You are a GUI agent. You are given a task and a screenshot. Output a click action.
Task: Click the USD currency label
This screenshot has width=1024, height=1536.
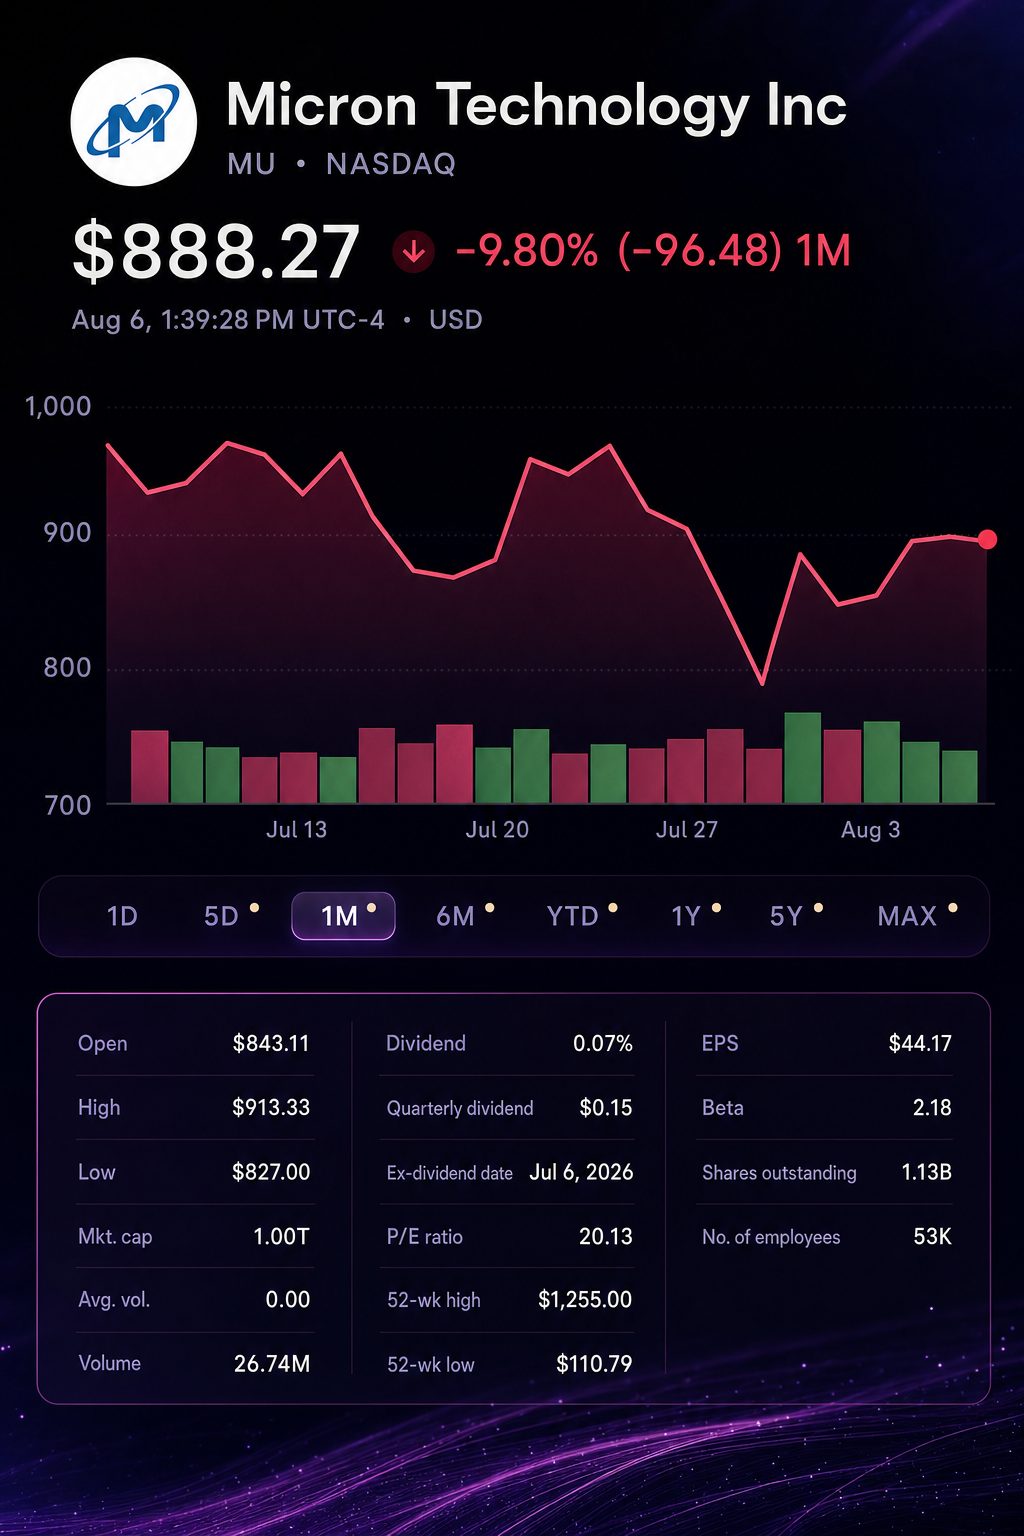coord(456,320)
